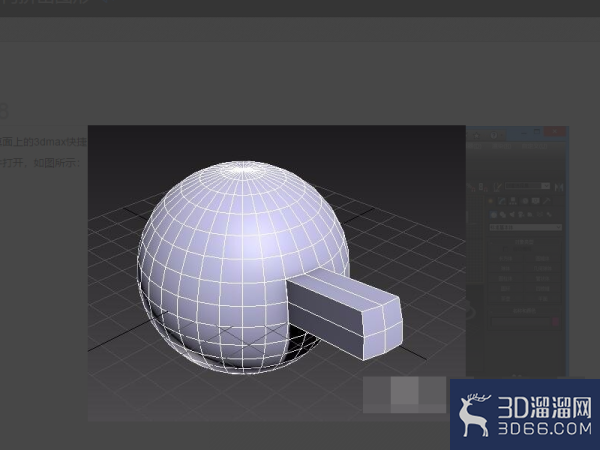Select the Lights category icon

(x=512, y=215)
